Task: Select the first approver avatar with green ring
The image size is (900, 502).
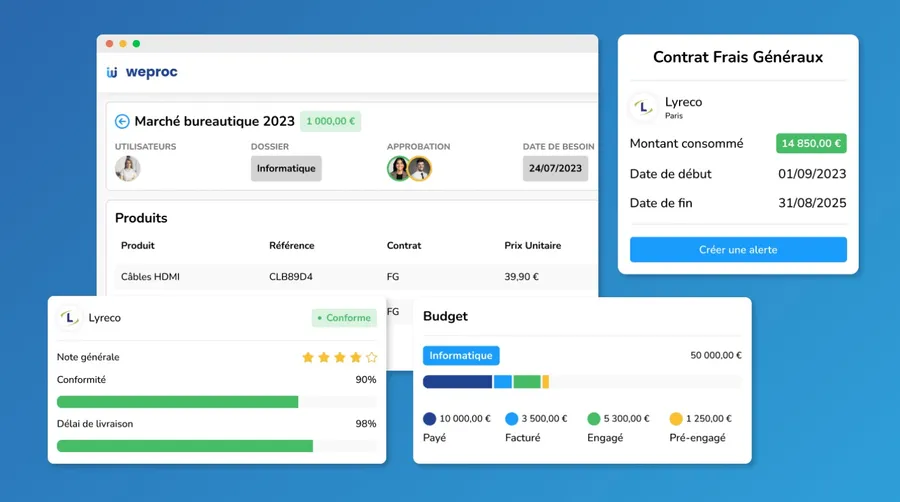Action: coord(398,169)
